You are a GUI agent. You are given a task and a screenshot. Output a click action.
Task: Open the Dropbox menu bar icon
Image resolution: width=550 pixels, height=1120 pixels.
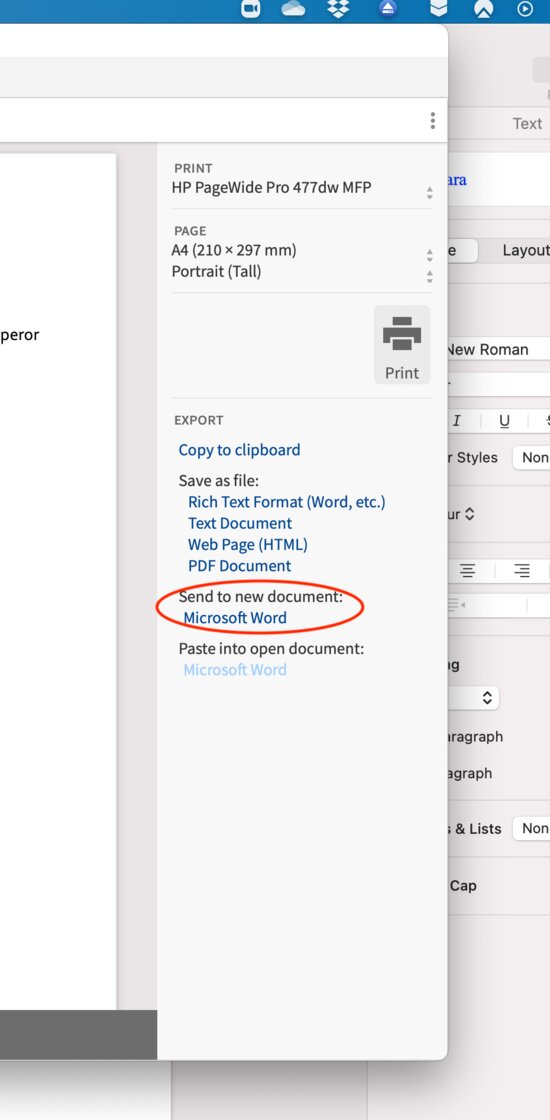(x=338, y=9)
